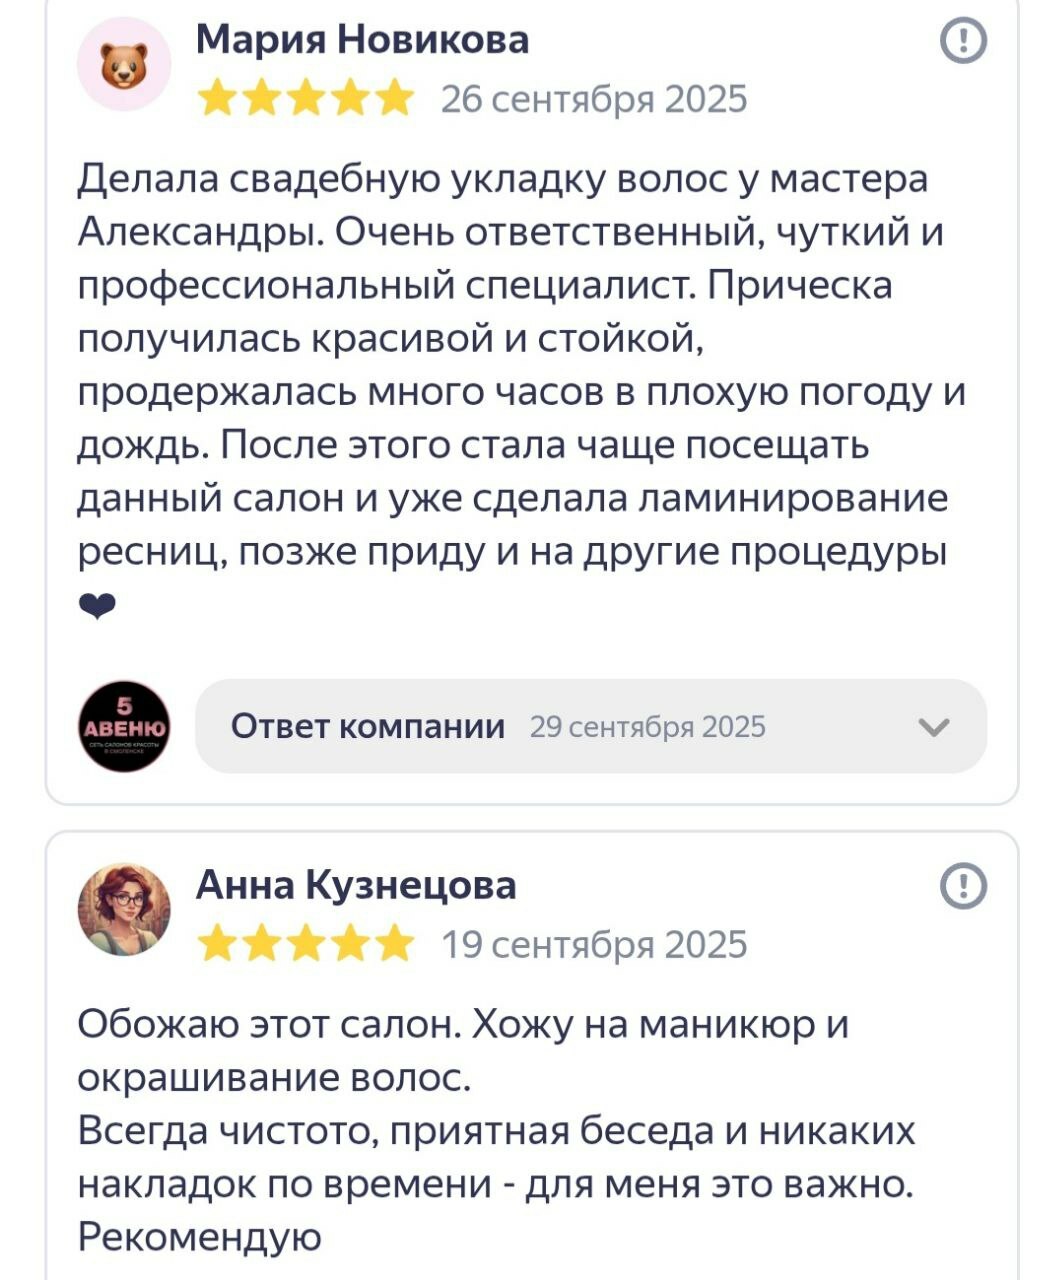1064x1280 pixels.
Task: Click the heart emoji ending Мария's review
Action: [x=97, y=606]
